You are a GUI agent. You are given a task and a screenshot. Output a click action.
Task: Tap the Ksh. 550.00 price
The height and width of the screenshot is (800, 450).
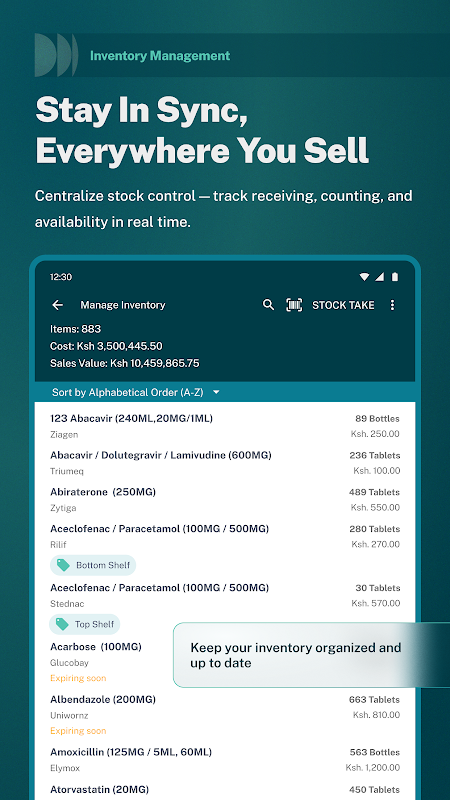coord(376,507)
